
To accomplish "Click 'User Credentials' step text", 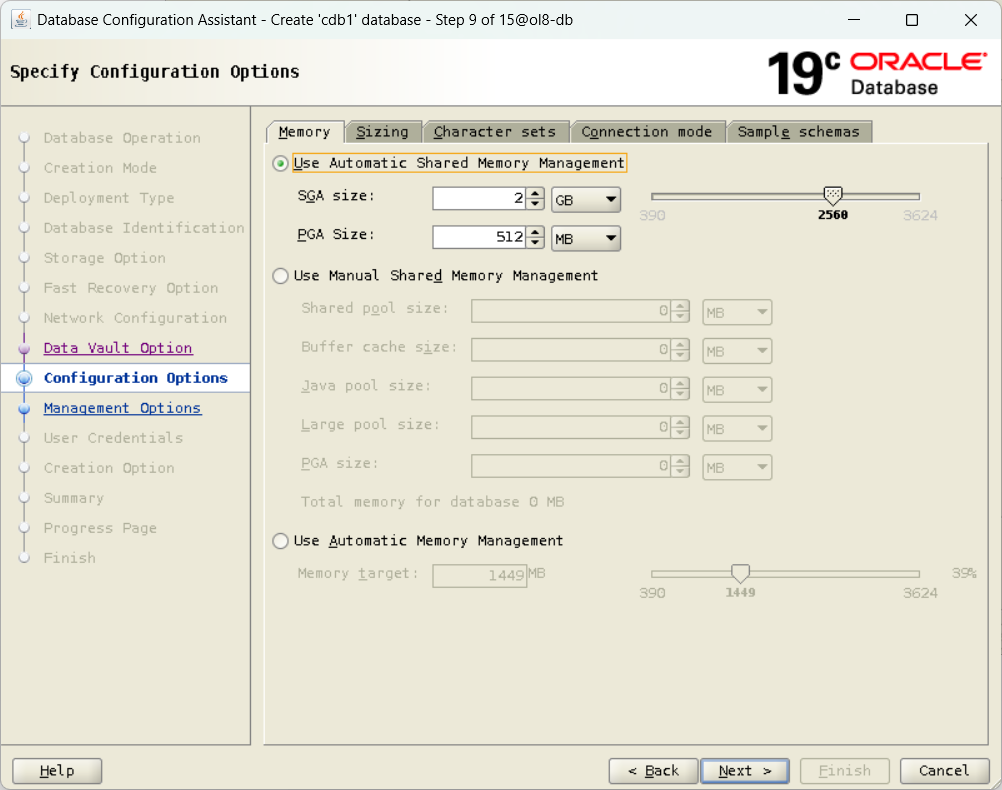I will (114, 438).
